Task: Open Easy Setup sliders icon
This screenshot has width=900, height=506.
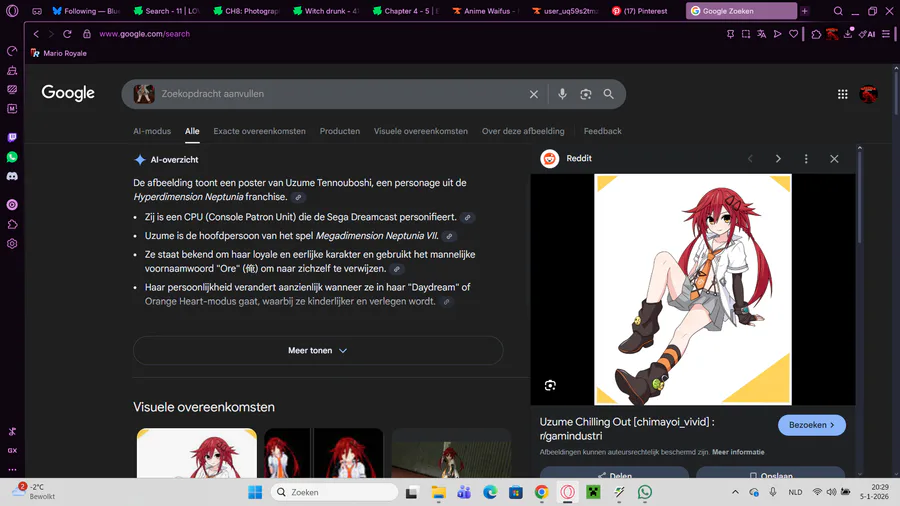Action: [886, 34]
